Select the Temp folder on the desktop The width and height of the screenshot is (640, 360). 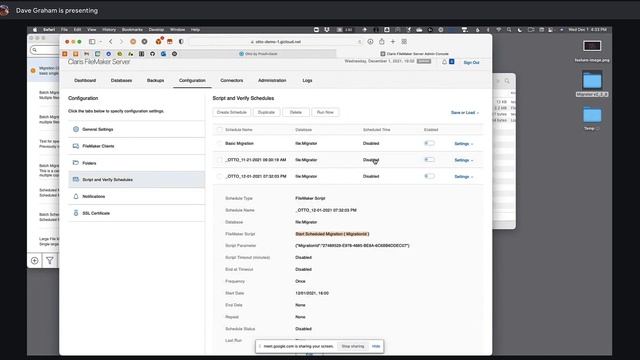tap(592, 115)
